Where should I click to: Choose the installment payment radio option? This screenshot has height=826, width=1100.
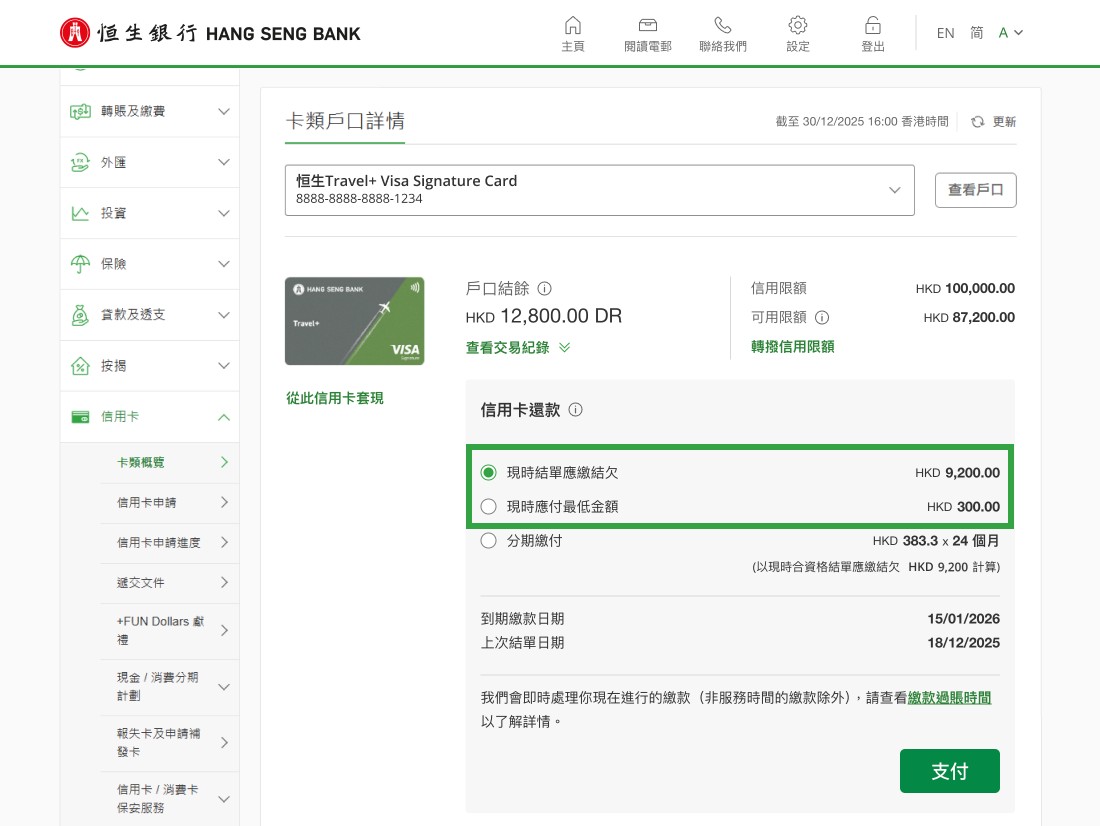[x=488, y=541]
